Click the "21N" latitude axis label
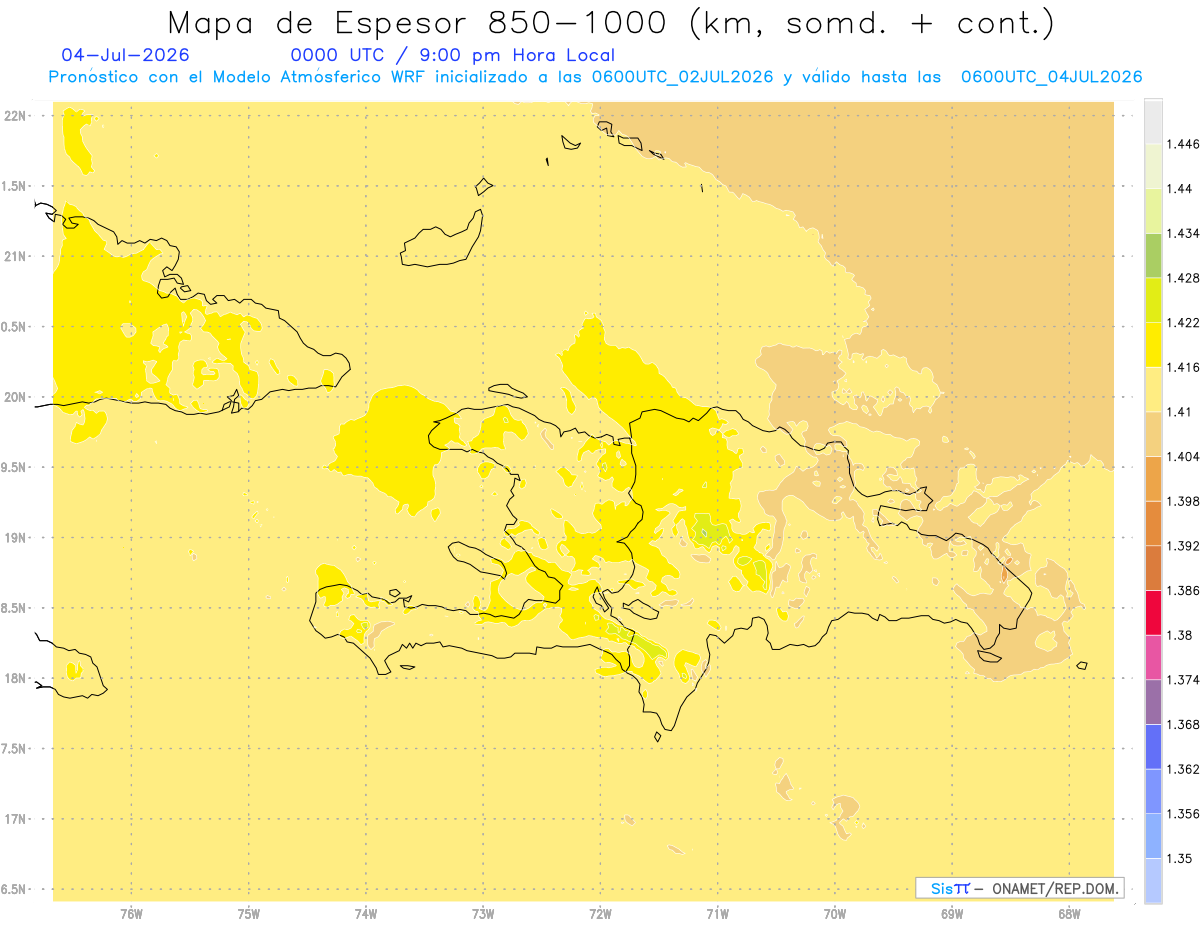Viewport: 1200px width, 927px height. click(14, 256)
